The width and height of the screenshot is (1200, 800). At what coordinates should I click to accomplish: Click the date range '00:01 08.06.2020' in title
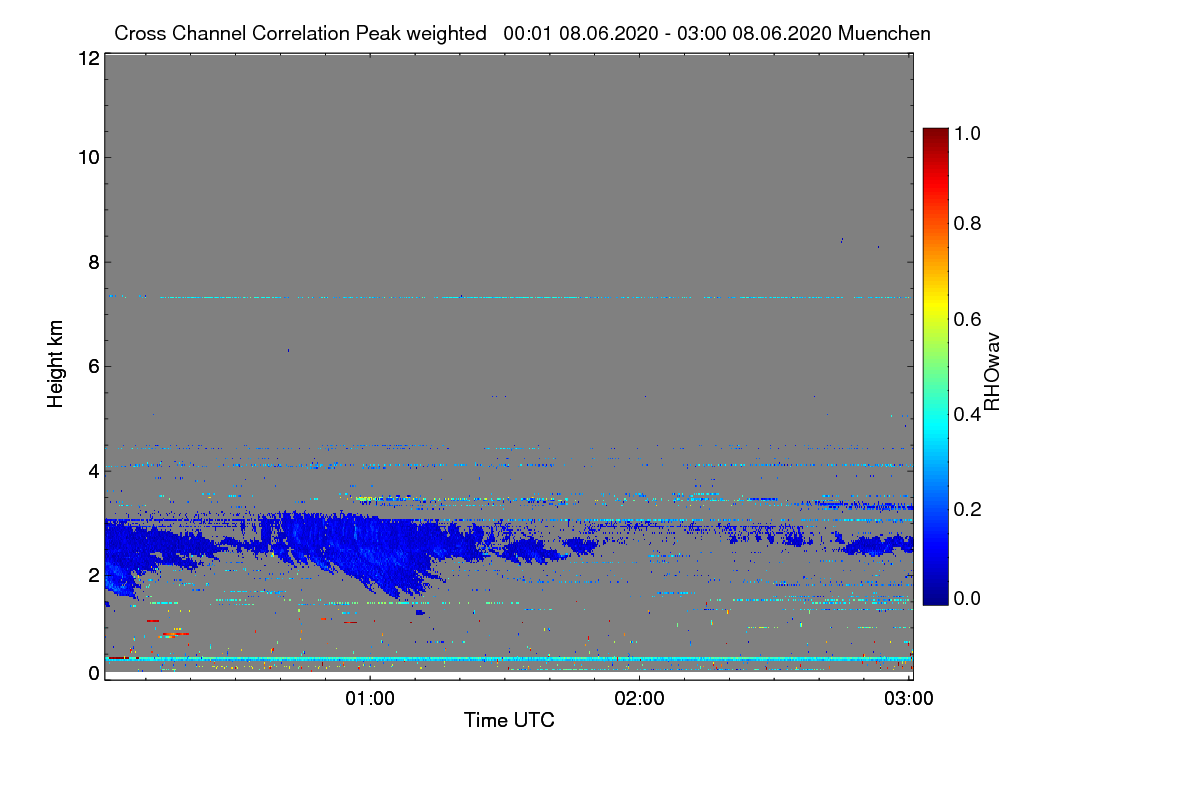tap(581, 33)
